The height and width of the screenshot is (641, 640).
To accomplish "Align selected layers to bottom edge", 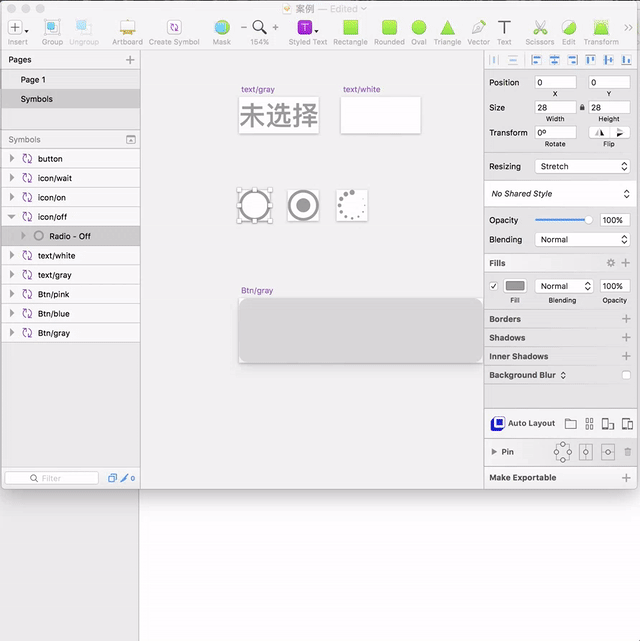I will click(x=626, y=60).
